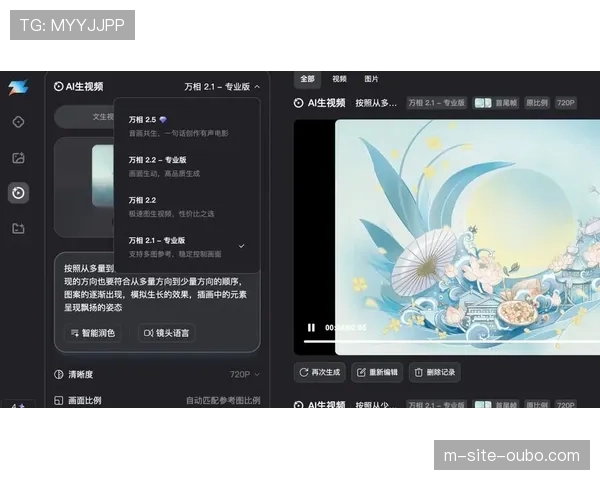
Task: Switch to the 图片 tab
Action: [x=371, y=79]
